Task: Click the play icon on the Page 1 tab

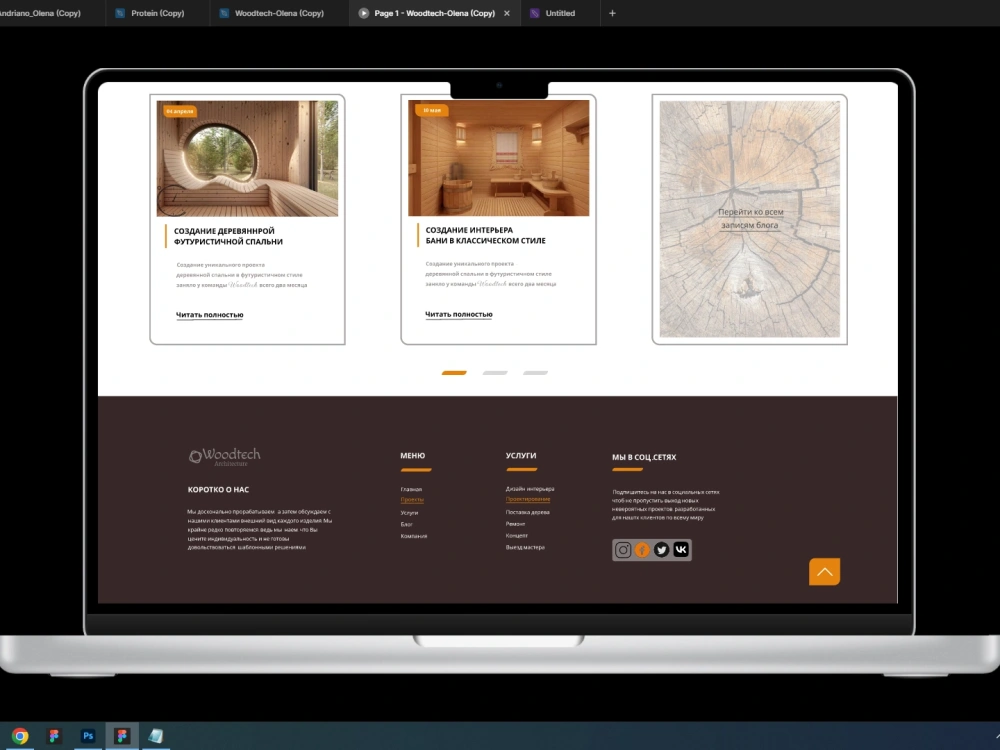Action: [x=364, y=13]
